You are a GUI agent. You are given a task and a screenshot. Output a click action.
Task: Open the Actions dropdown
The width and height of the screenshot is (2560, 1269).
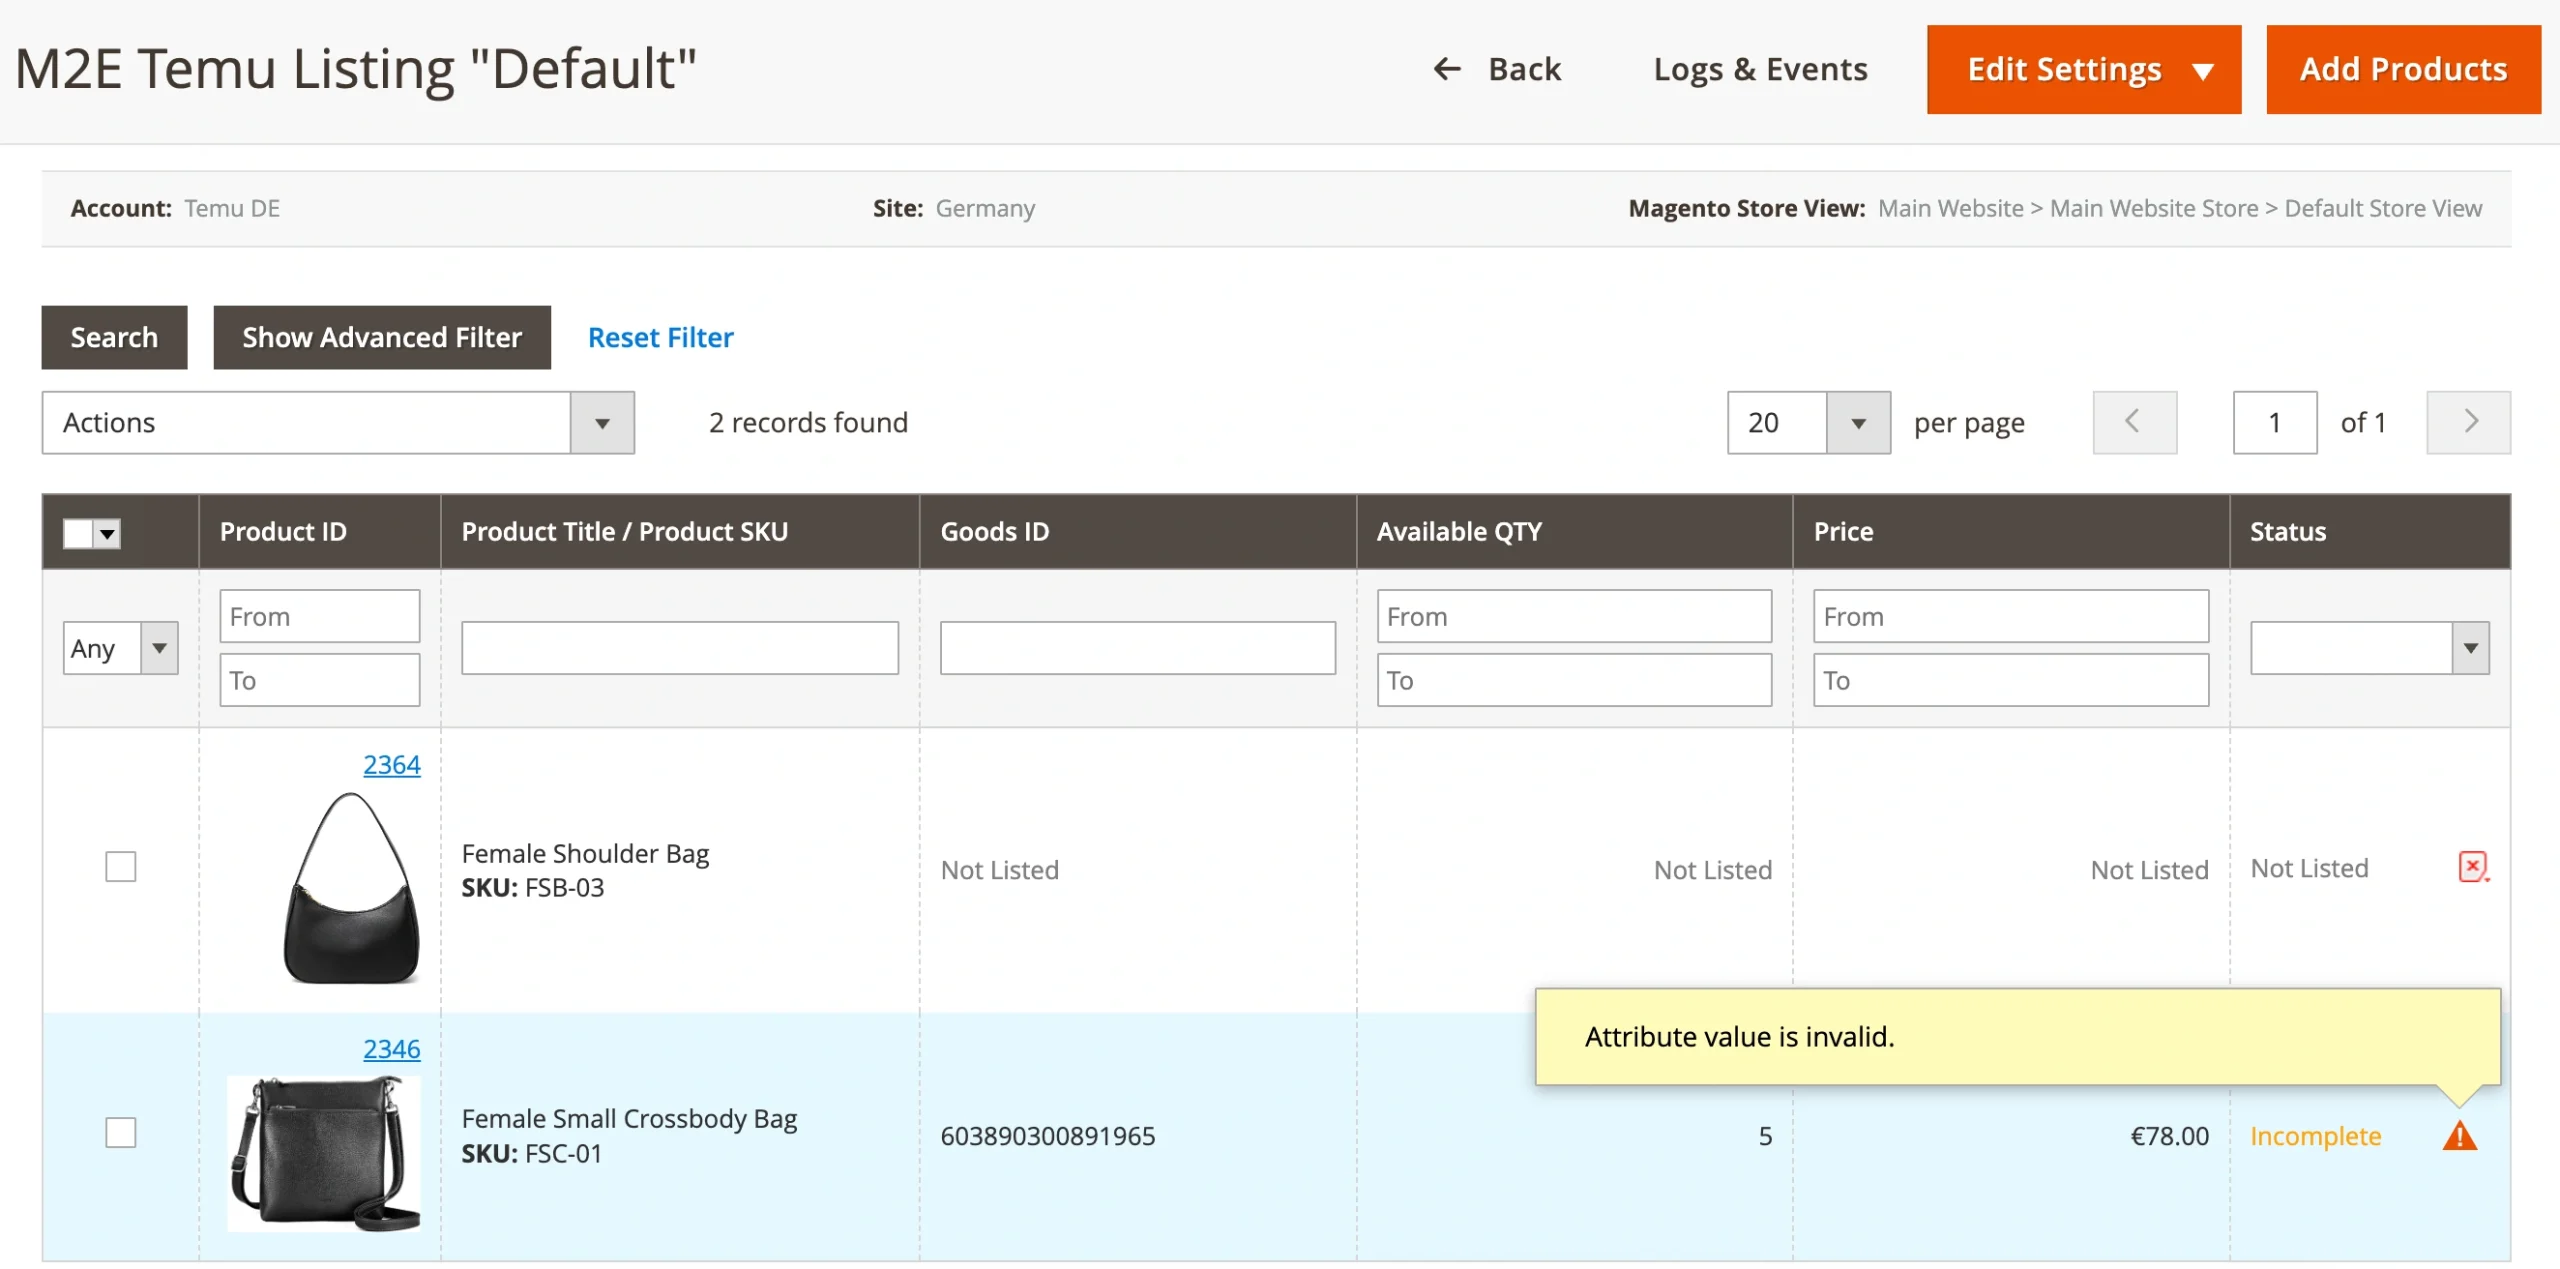(x=338, y=422)
